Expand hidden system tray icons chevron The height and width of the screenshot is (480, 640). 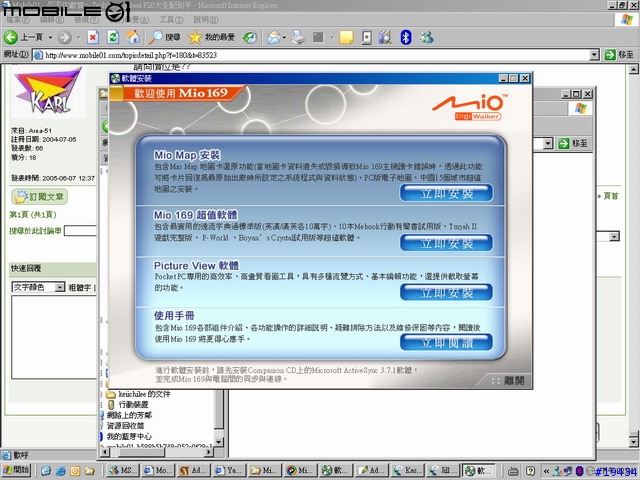546,471
